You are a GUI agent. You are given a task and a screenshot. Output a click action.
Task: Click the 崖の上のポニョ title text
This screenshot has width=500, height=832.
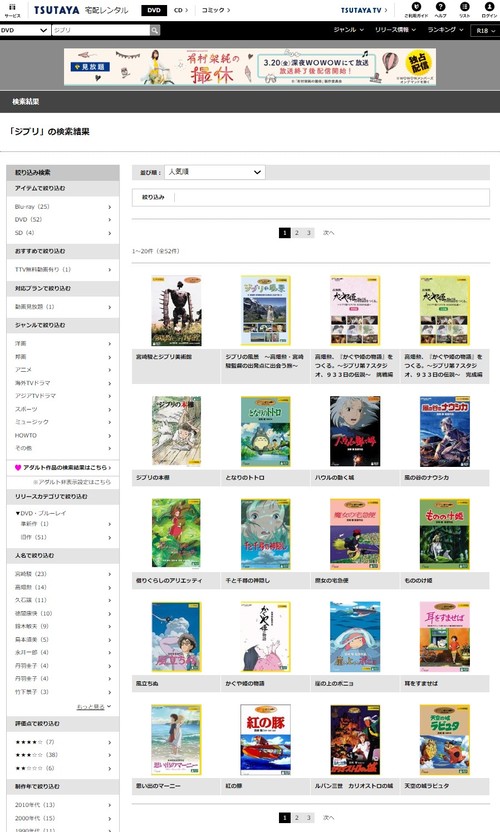[334, 683]
